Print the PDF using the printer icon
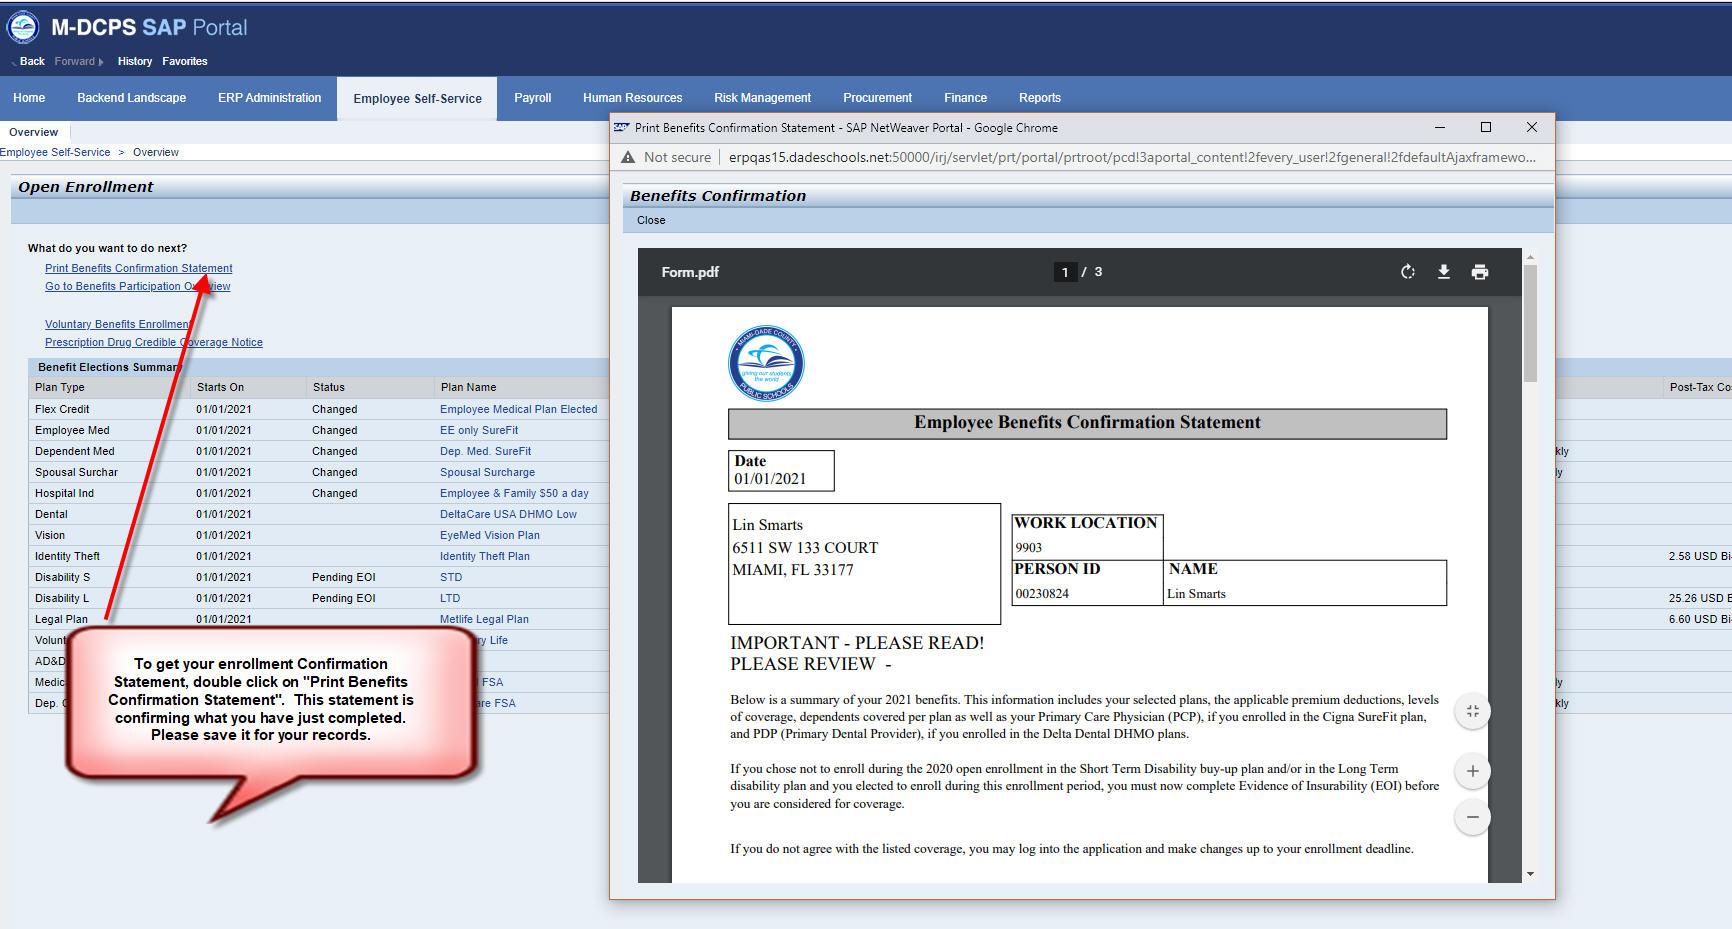 pos(1480,272)
